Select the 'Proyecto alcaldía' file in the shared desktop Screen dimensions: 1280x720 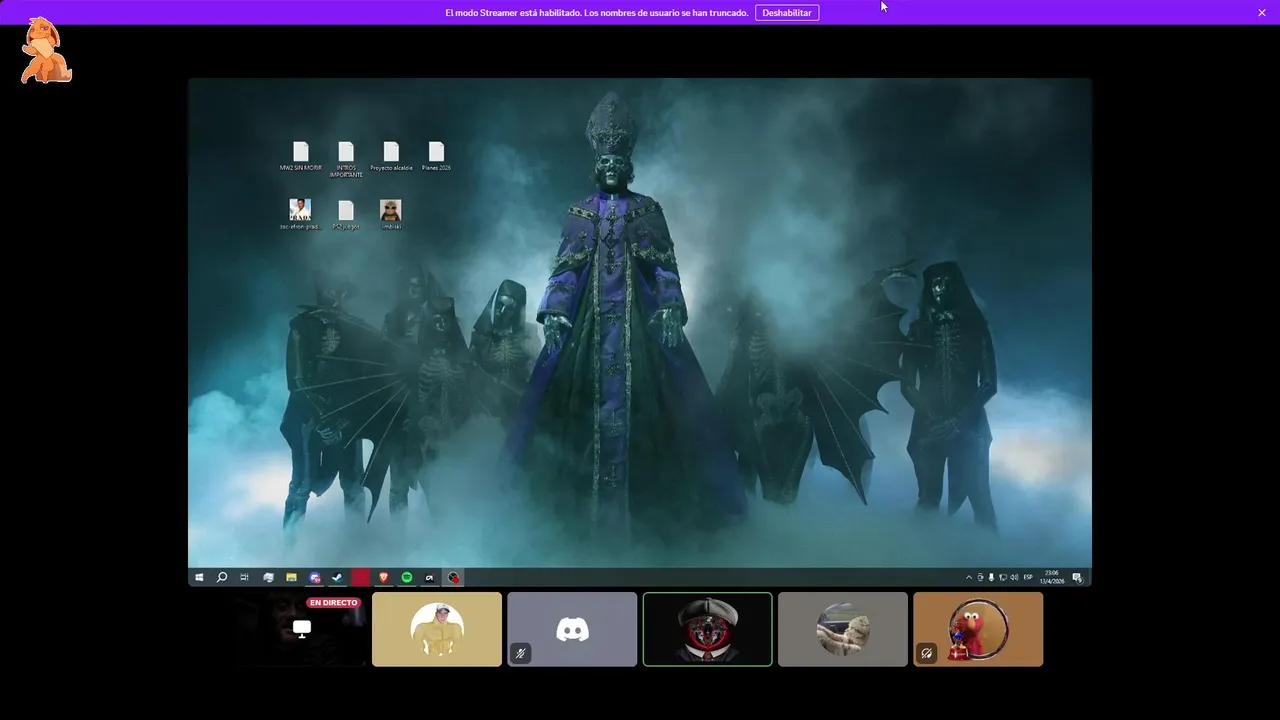point(391,156)
